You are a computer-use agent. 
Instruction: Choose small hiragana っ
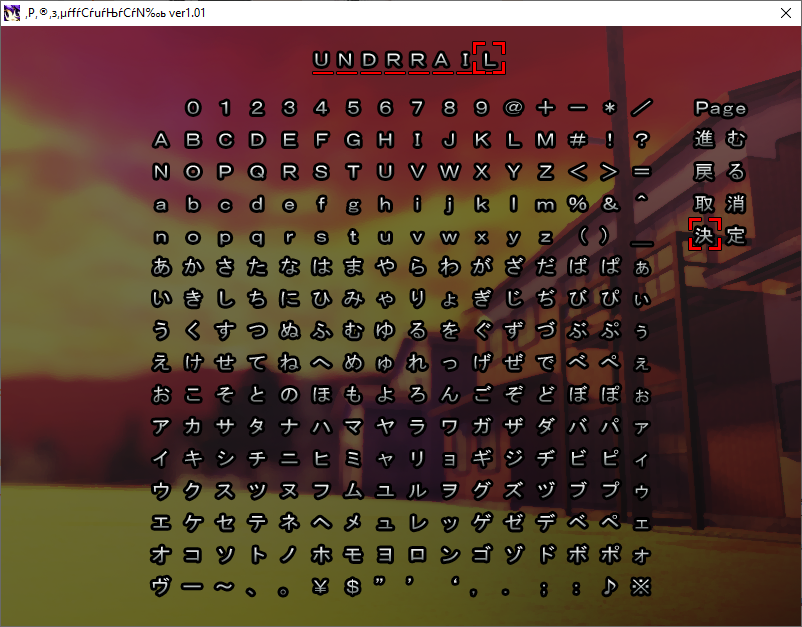click(x=450, y=364)
